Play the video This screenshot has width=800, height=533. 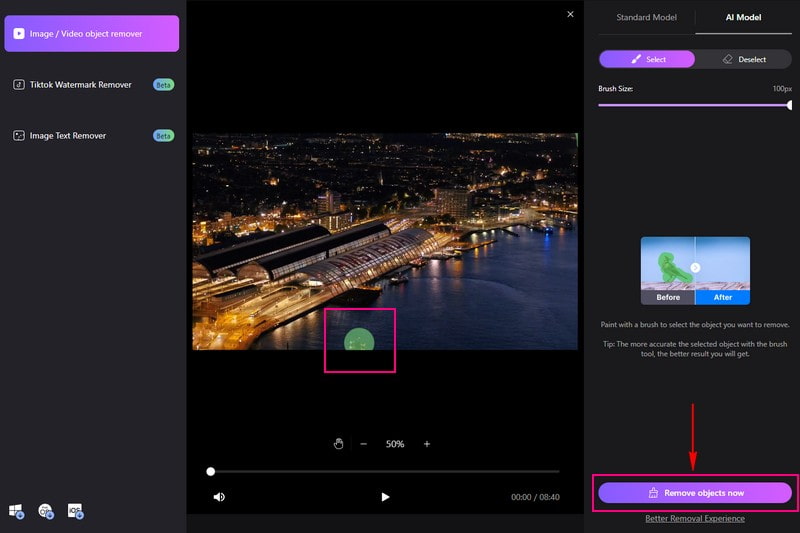pyautogui.click(x=385, y=497)
